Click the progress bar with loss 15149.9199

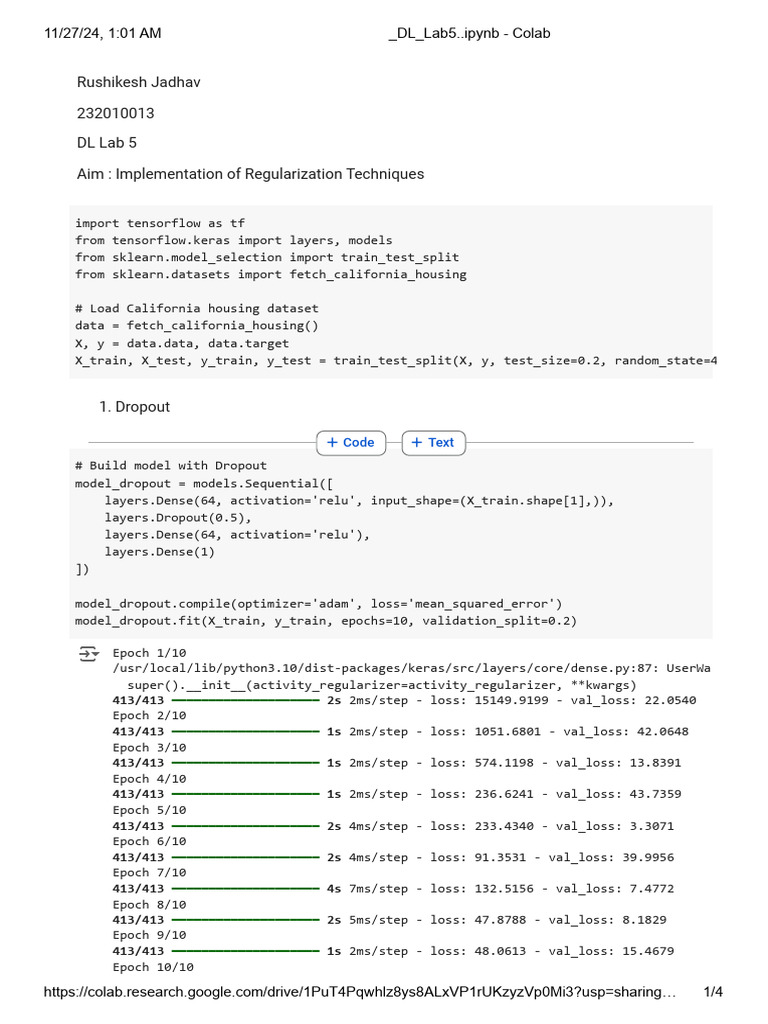click(246, 701)
